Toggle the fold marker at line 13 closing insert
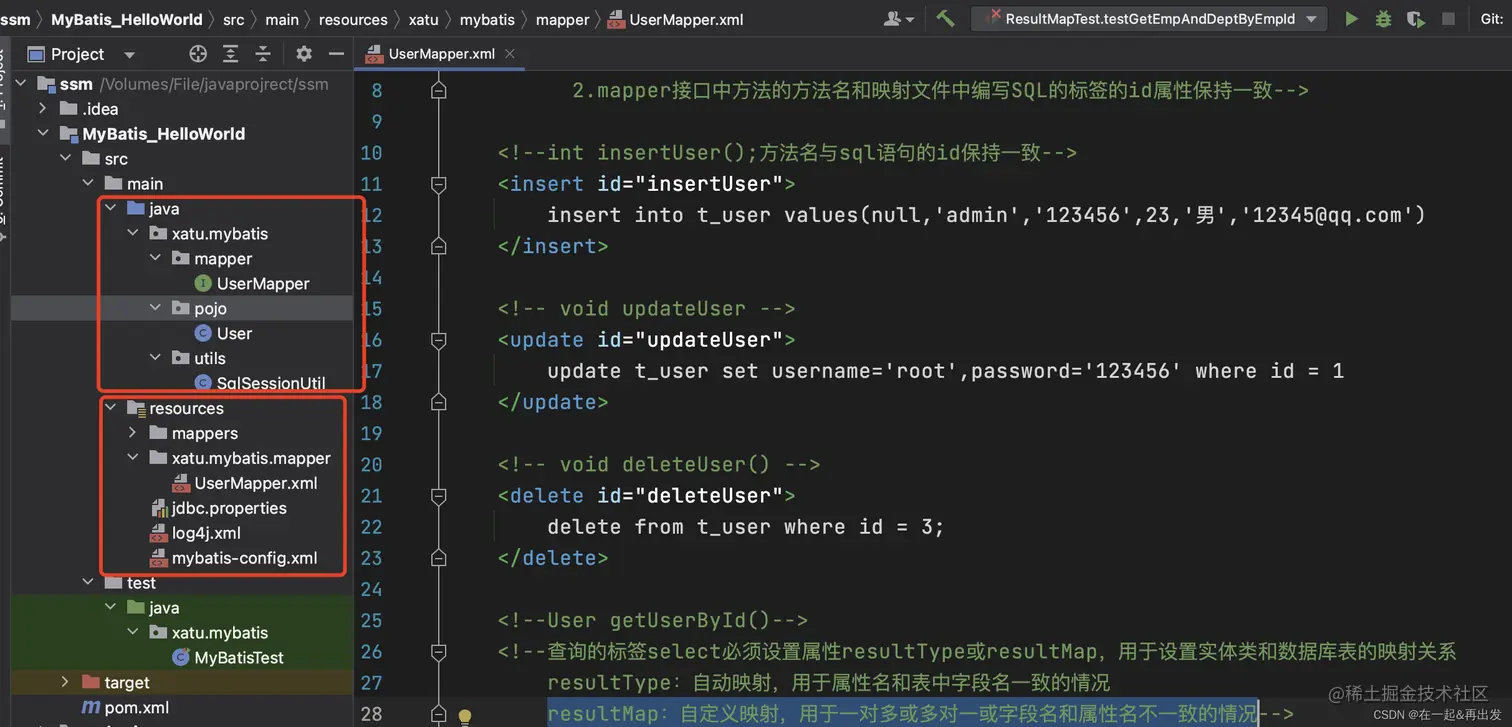The height and width of the screenshot is (727, 1512). (438, 246)
